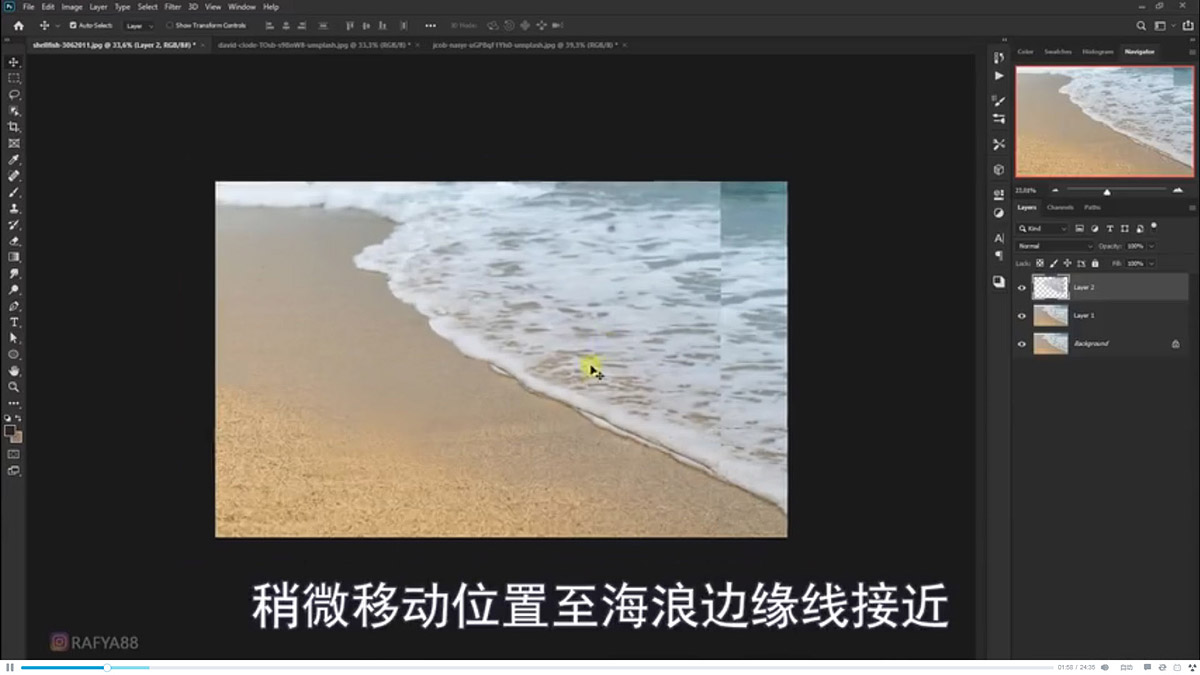Image resolution: width=1200 pixels, height=675 pixels.
Task: Switch to the Channels tab
Action: (x=1060, y=207)
